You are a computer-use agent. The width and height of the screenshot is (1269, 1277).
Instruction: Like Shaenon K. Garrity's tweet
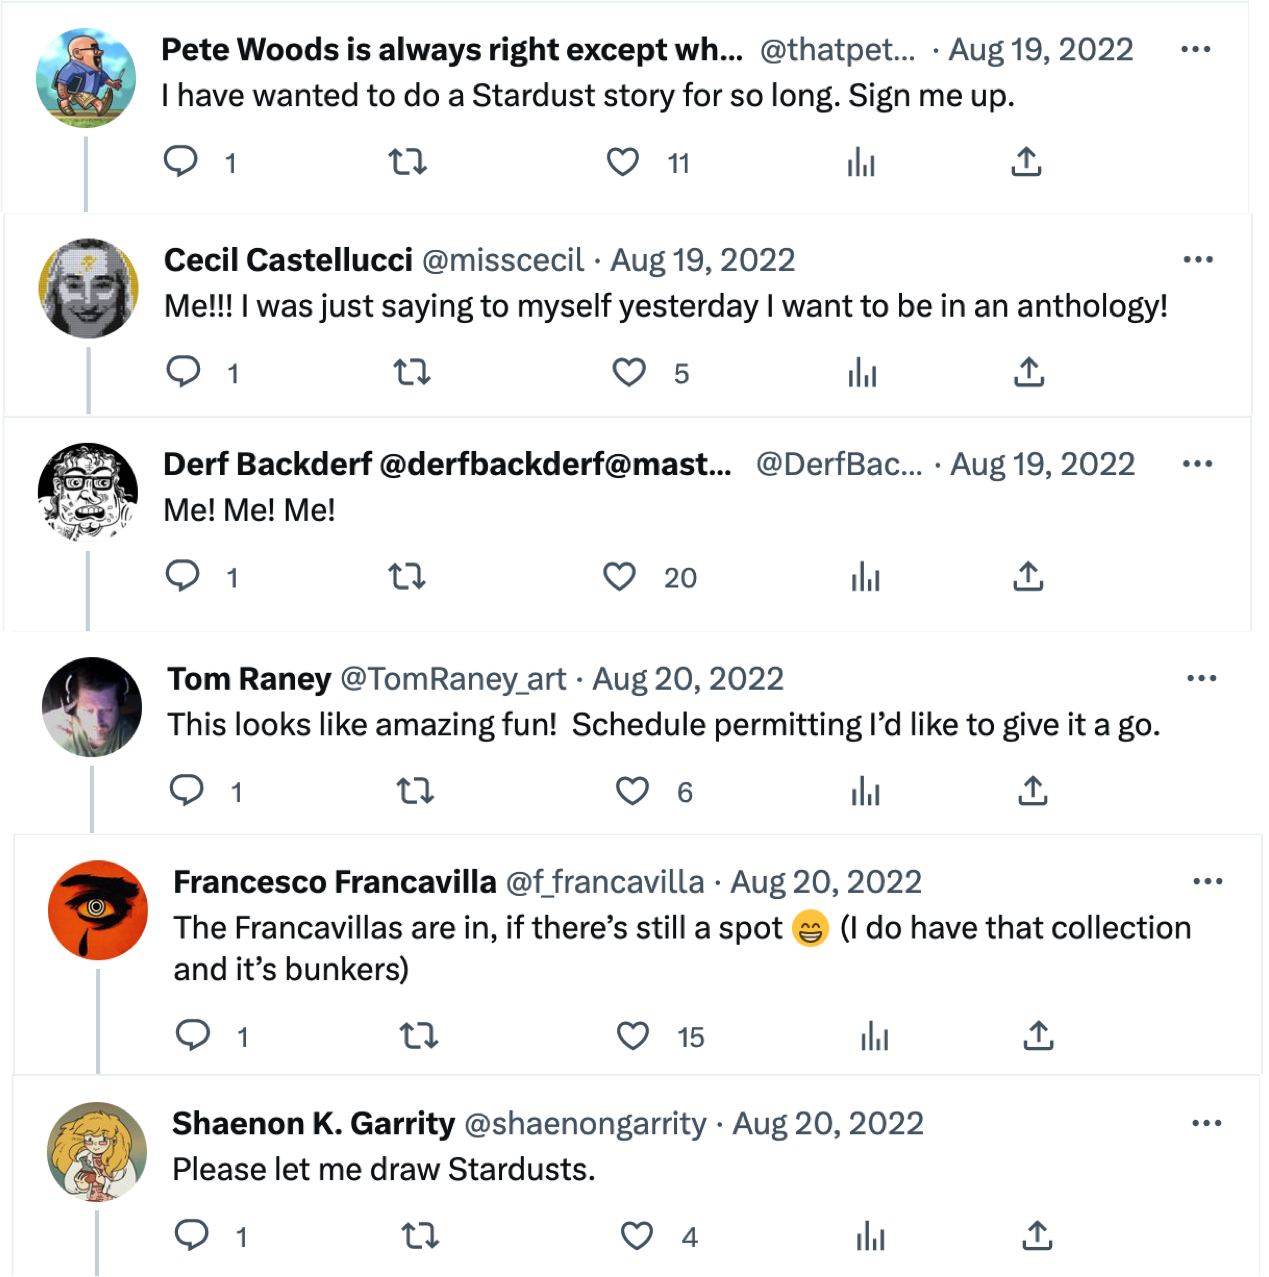[636, 1237]
